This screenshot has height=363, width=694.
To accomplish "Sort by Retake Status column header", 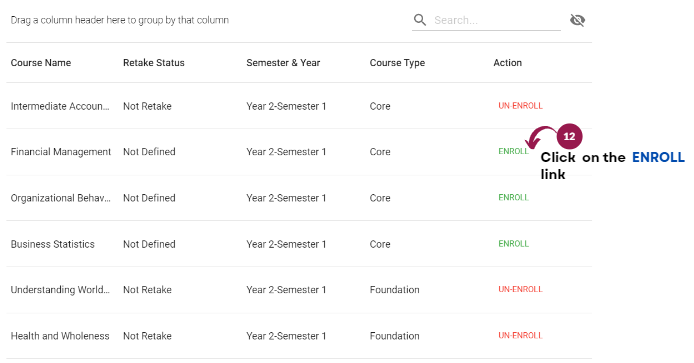I will coord(154,63).
